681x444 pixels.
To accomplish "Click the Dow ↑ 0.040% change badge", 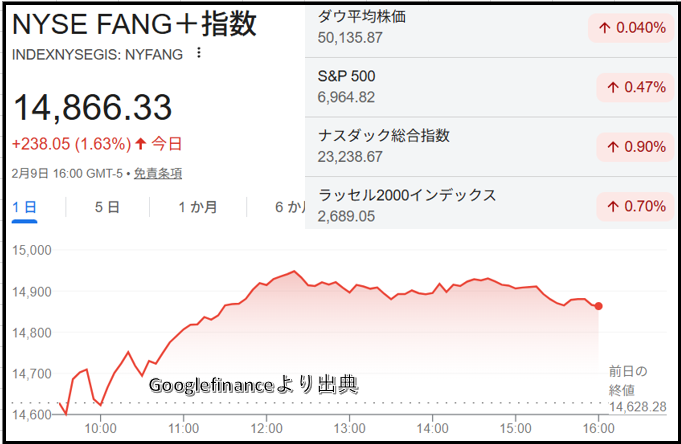I will (632, 28).
